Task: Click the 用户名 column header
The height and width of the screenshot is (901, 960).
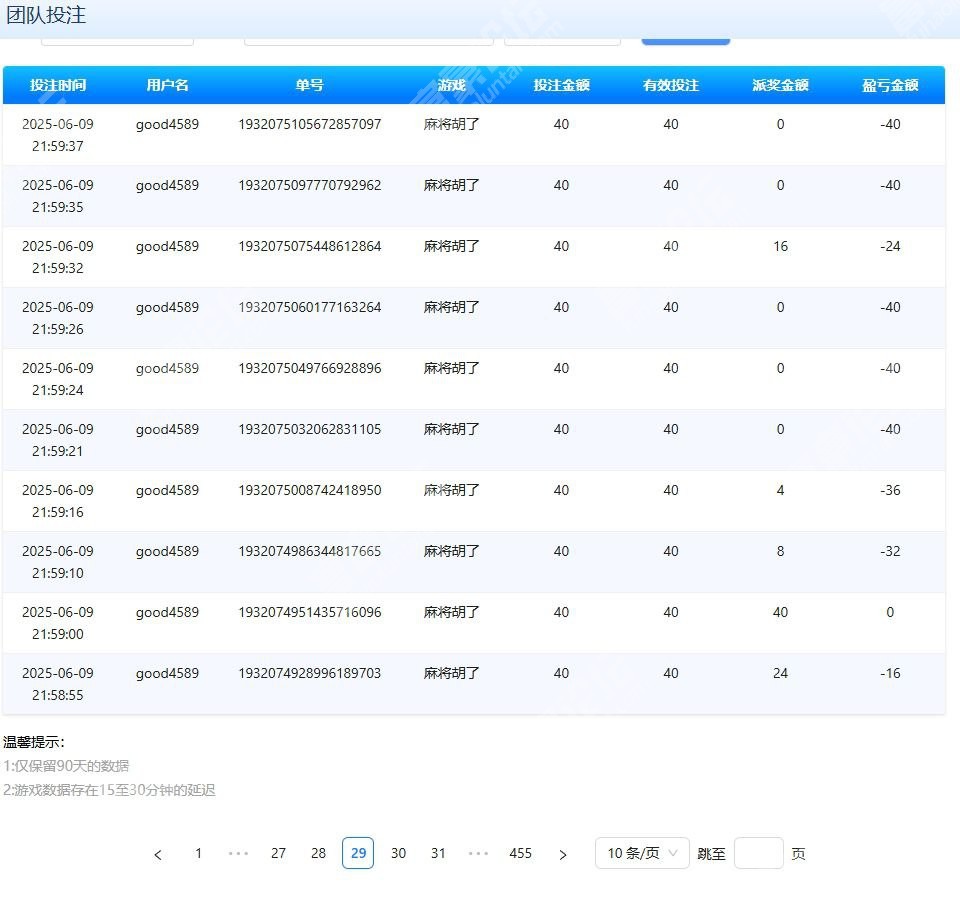Action: coord(167,85)
